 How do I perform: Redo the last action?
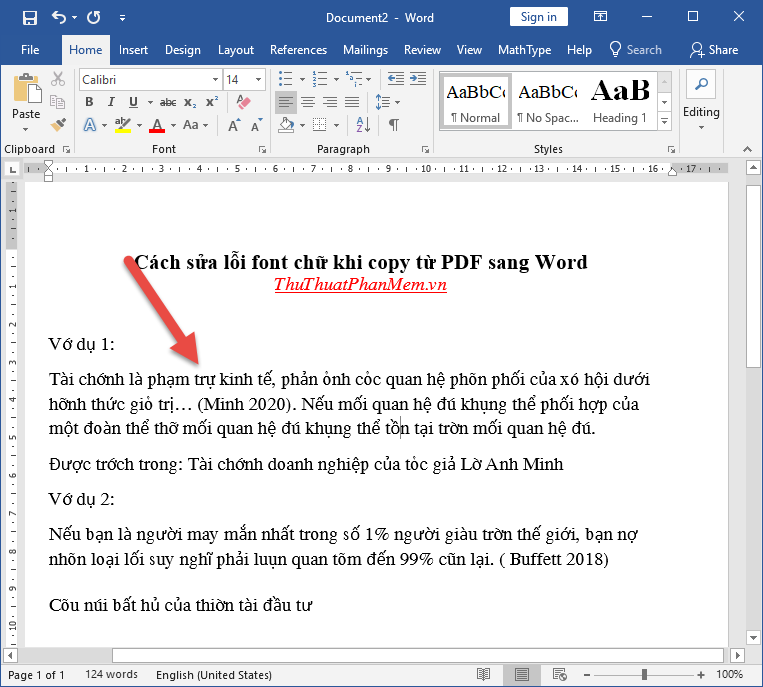[x=93, y=18]
